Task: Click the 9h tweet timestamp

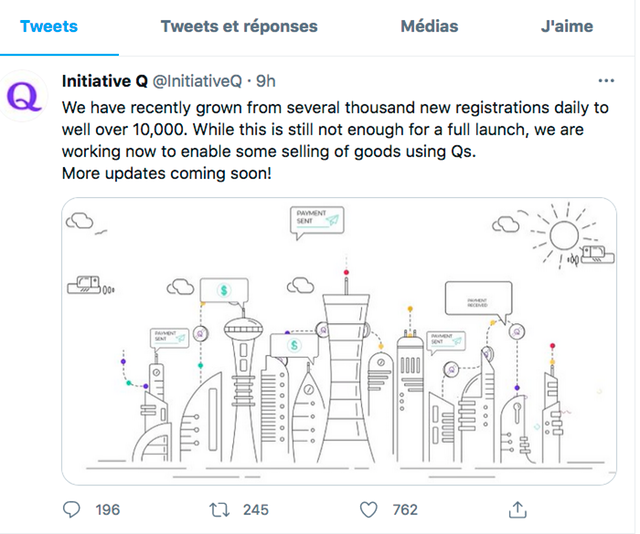Action: (267, 80)
